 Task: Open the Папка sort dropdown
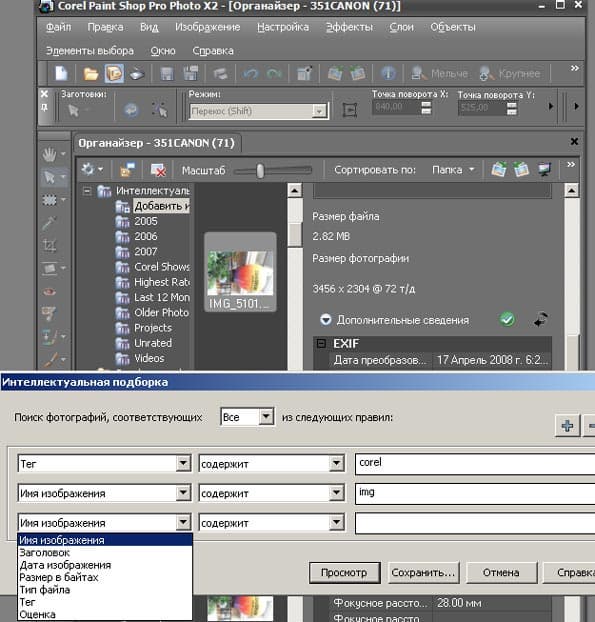[x=453, y=170]
